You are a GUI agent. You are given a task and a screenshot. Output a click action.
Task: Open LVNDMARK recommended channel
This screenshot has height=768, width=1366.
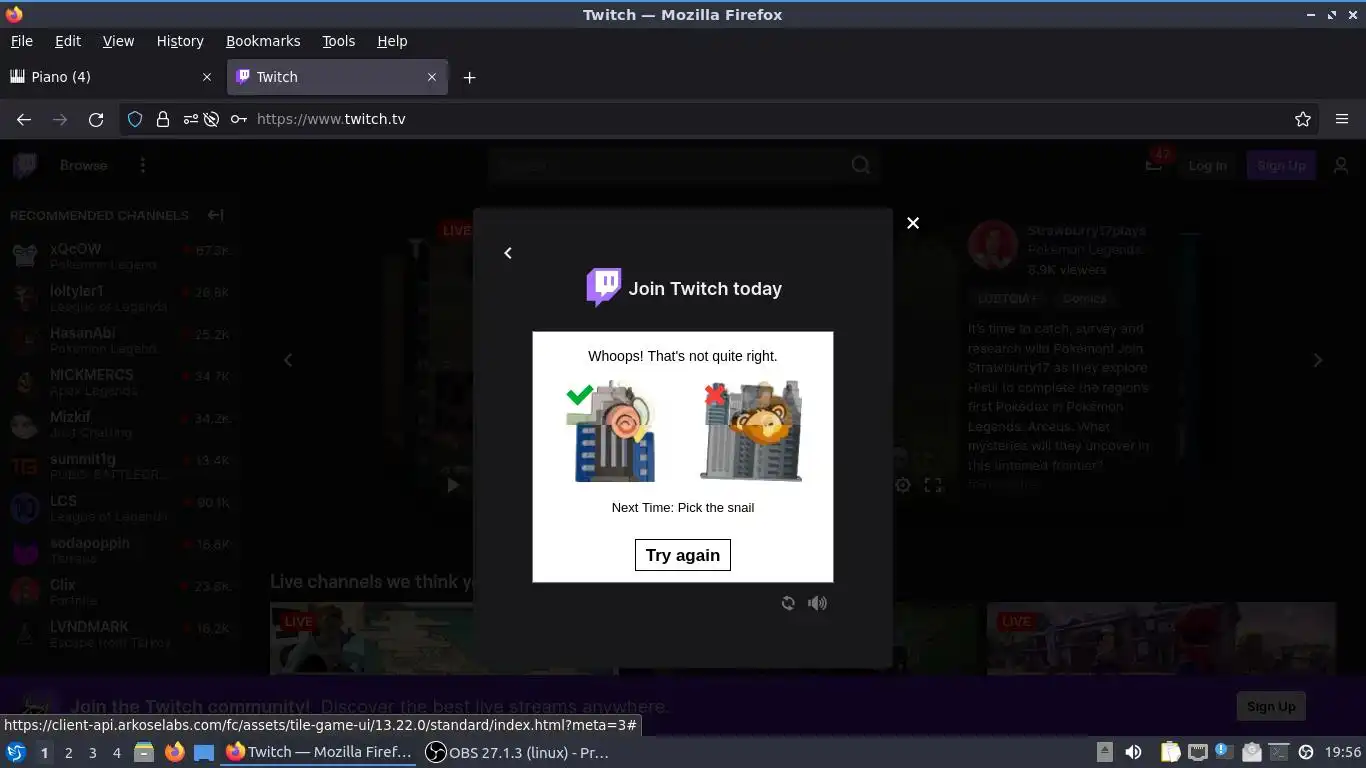120,634
